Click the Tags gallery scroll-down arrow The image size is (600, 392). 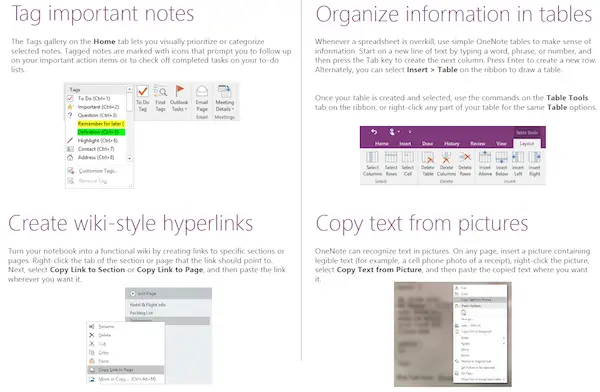pos(130,158)
